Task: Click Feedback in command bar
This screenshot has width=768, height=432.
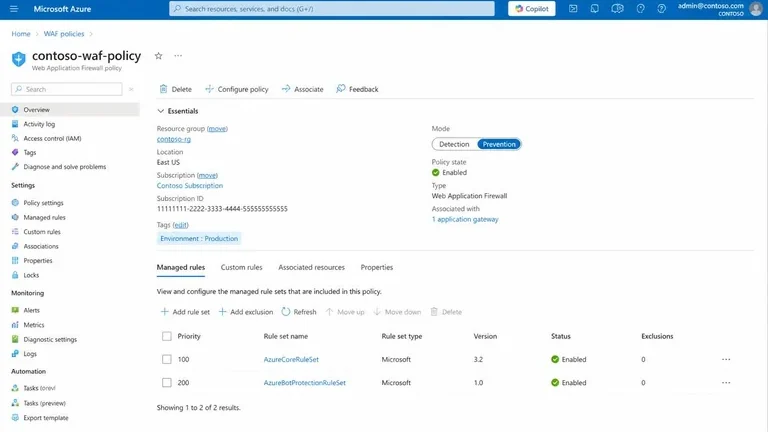Action: coord(357,89)
